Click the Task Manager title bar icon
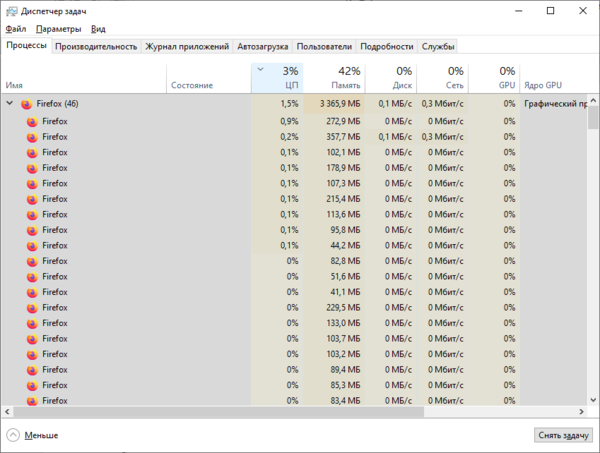 tap(10, 10)
